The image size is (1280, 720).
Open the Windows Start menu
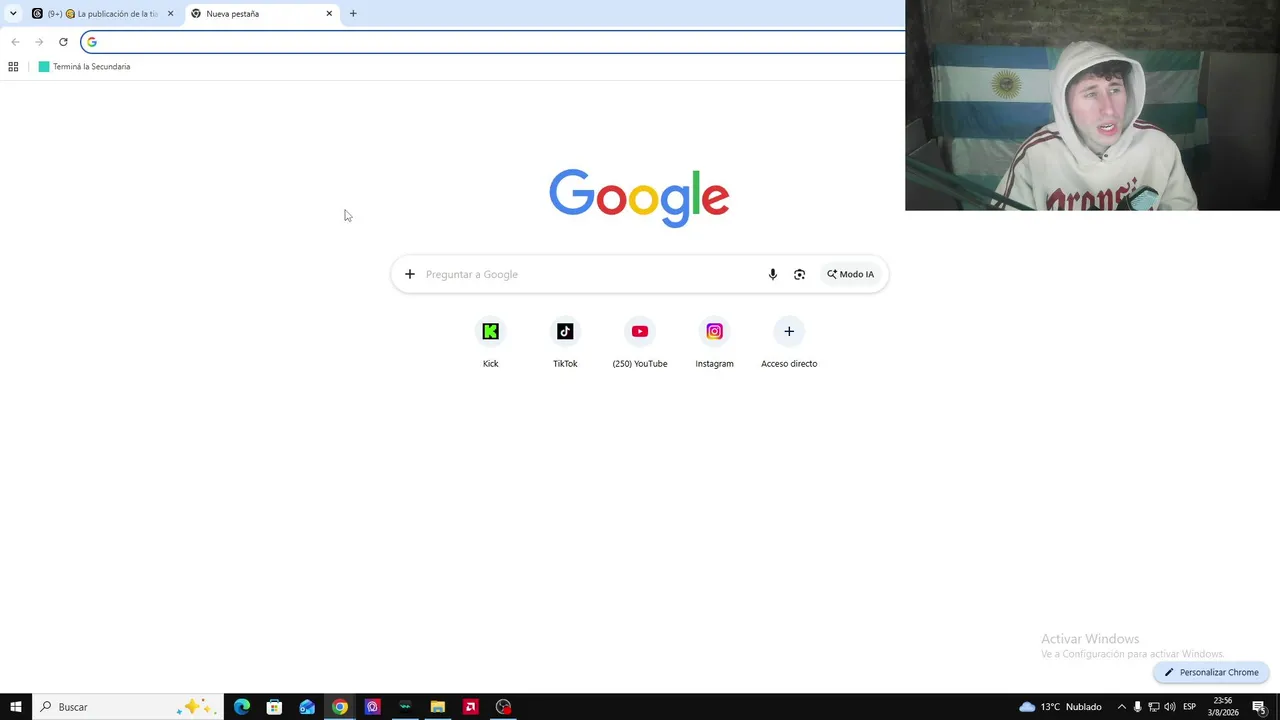[x=16, y=707]
